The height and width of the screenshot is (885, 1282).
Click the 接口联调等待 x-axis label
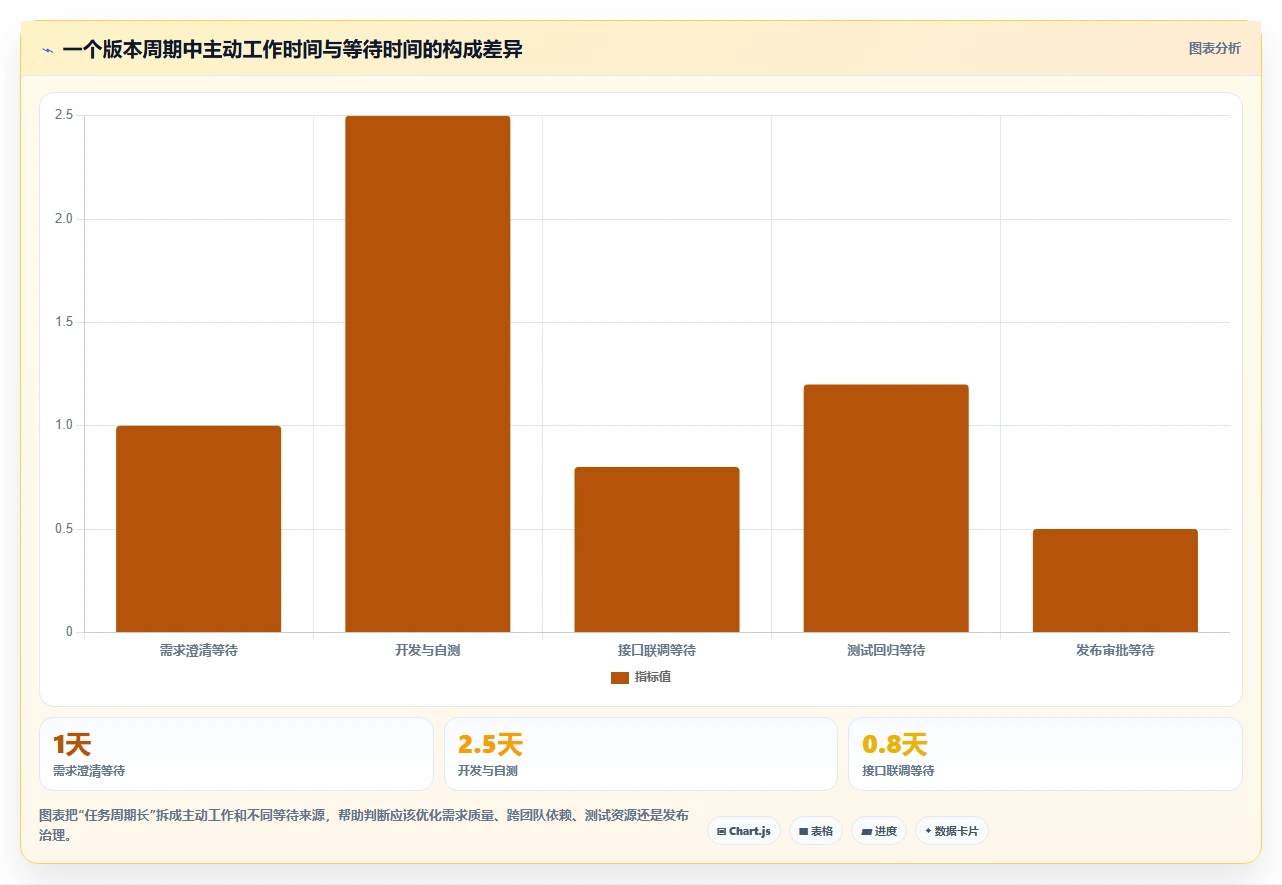(x=657, y=650)
